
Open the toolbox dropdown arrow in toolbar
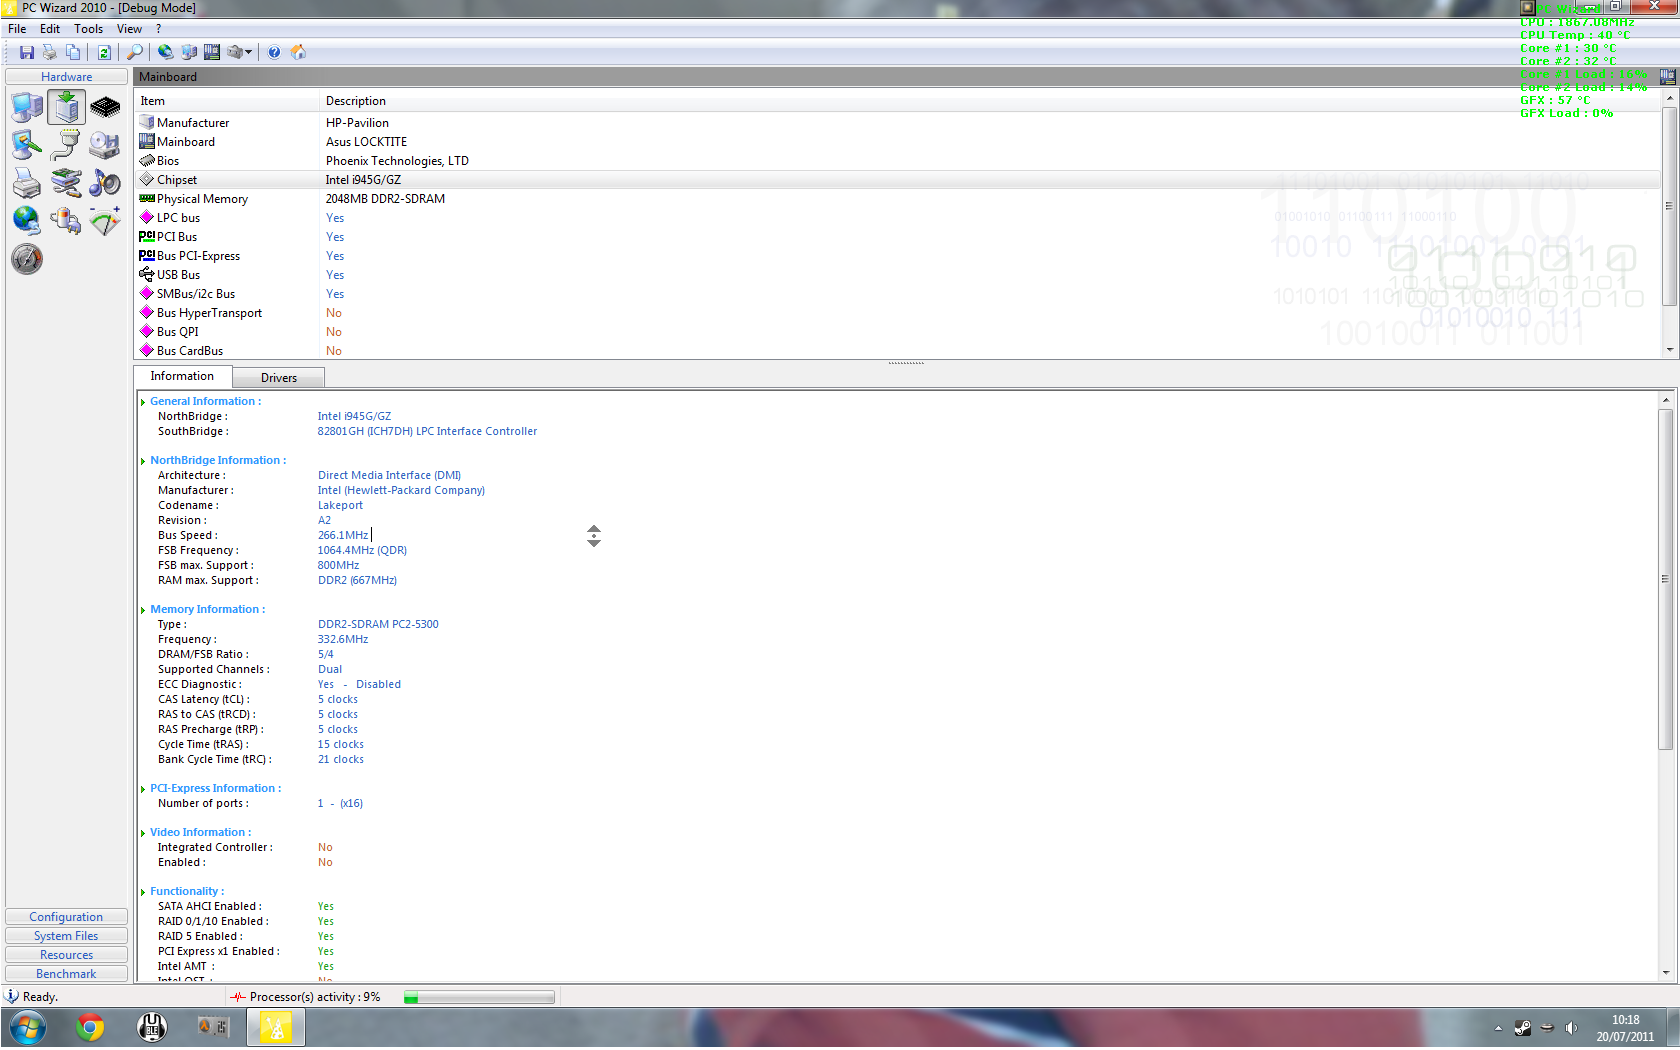[248, 52]
